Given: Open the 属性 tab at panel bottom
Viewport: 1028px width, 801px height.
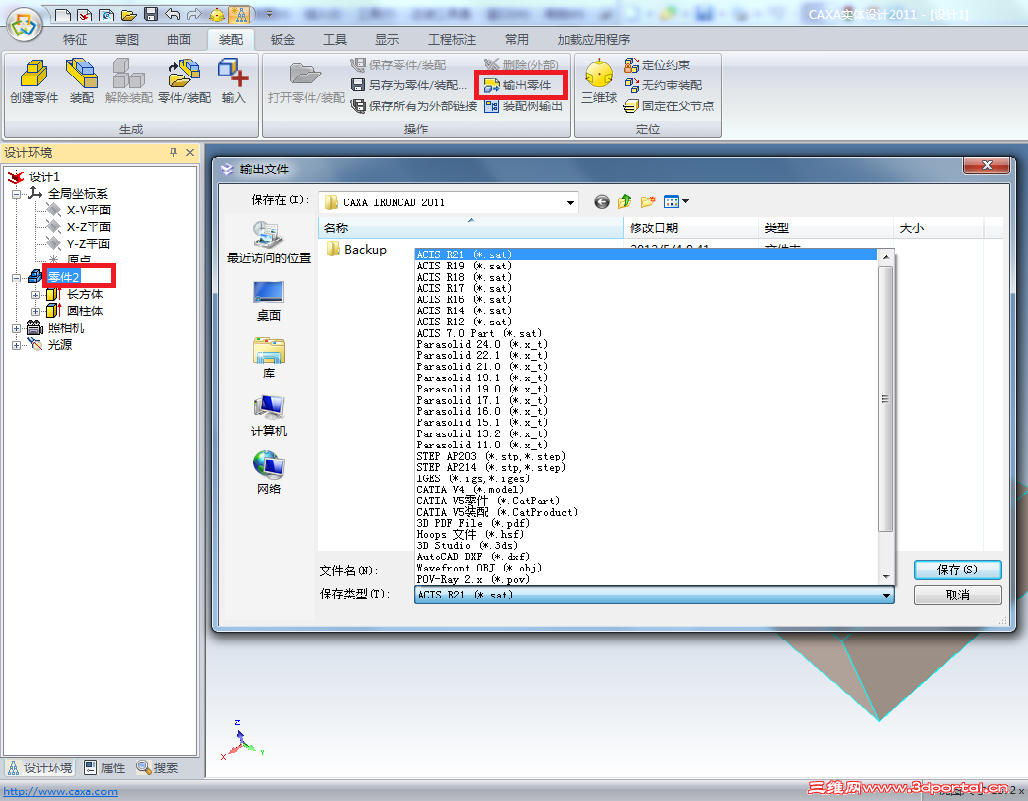Looking at the screenshot, I should click(x=105, y=768).
